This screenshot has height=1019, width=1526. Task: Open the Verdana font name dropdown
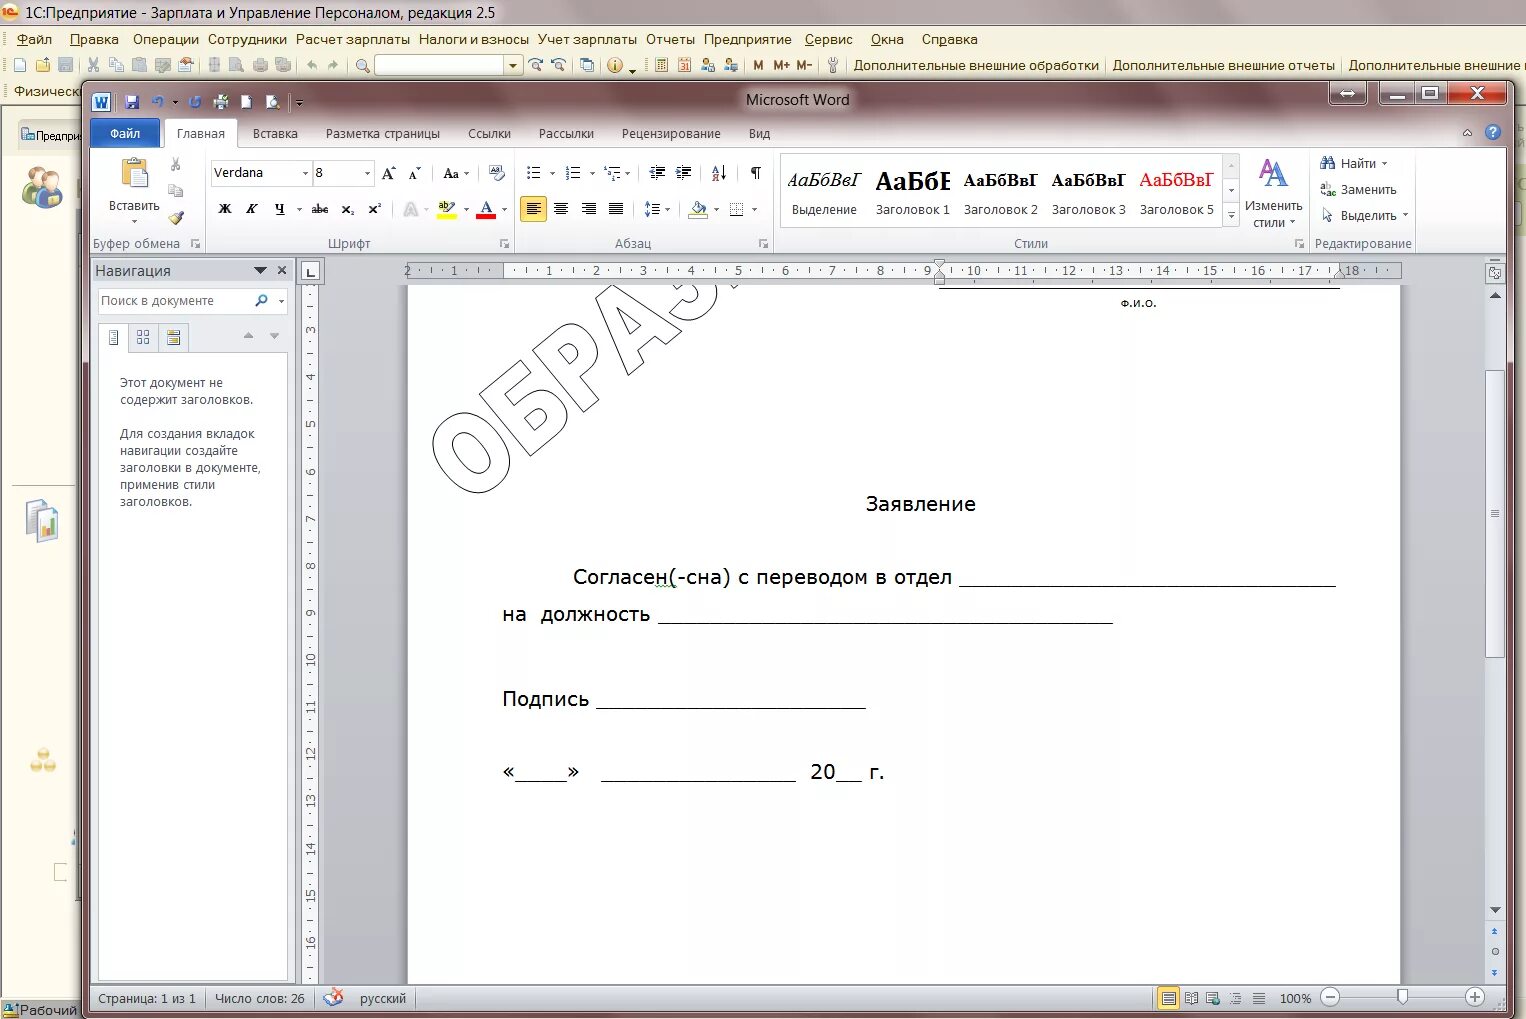[x=305, y=173]
